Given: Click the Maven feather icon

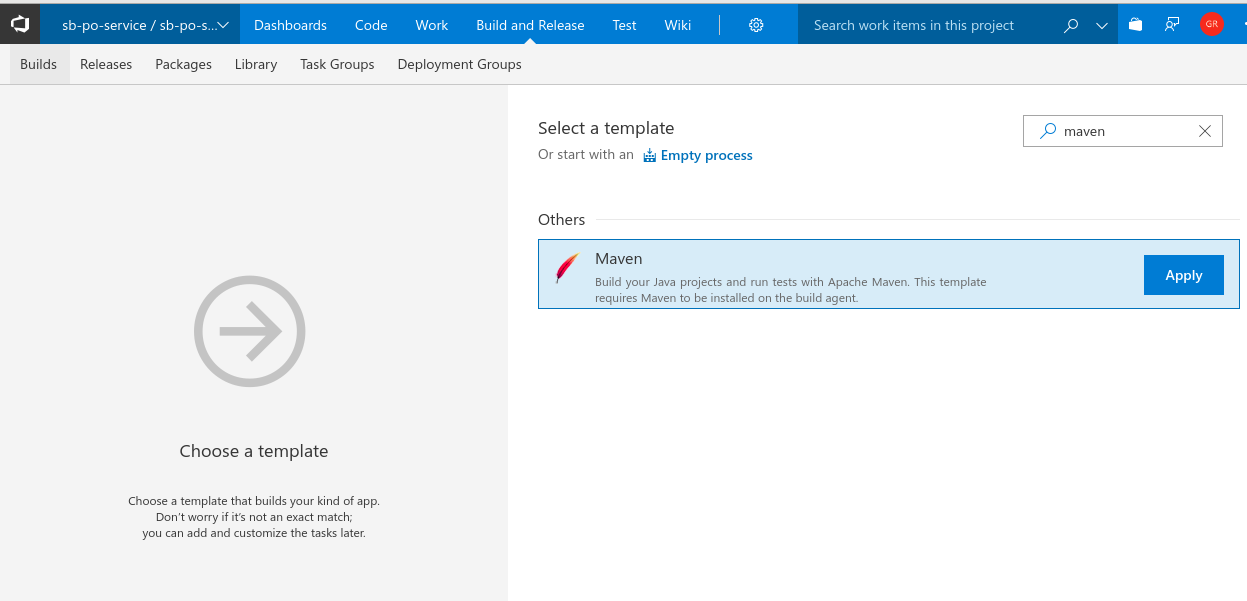Looking at the screenshot, I should tap(567, 269).
